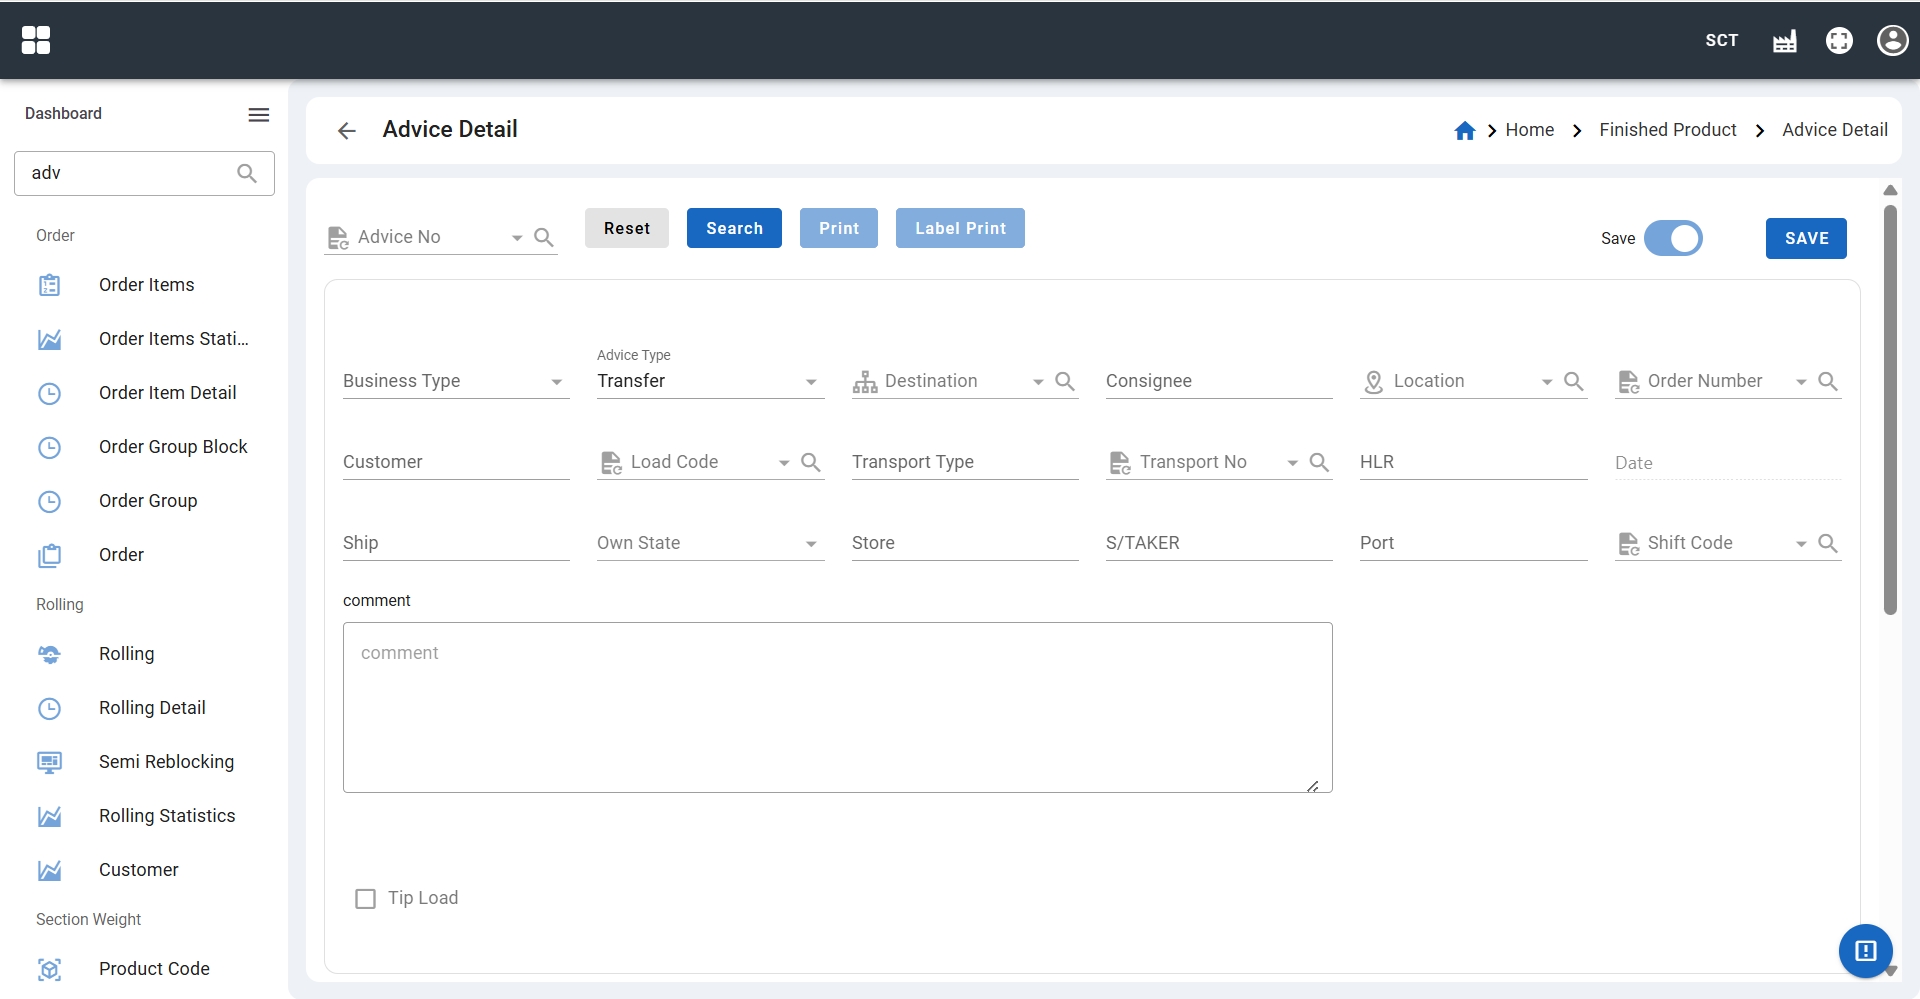Open the factory icon in top bar

1784,41
